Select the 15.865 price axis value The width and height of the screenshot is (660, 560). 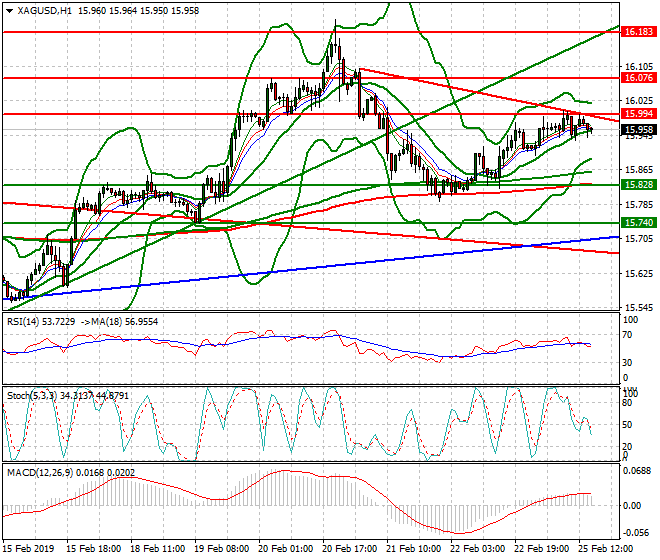click(639, 170)
